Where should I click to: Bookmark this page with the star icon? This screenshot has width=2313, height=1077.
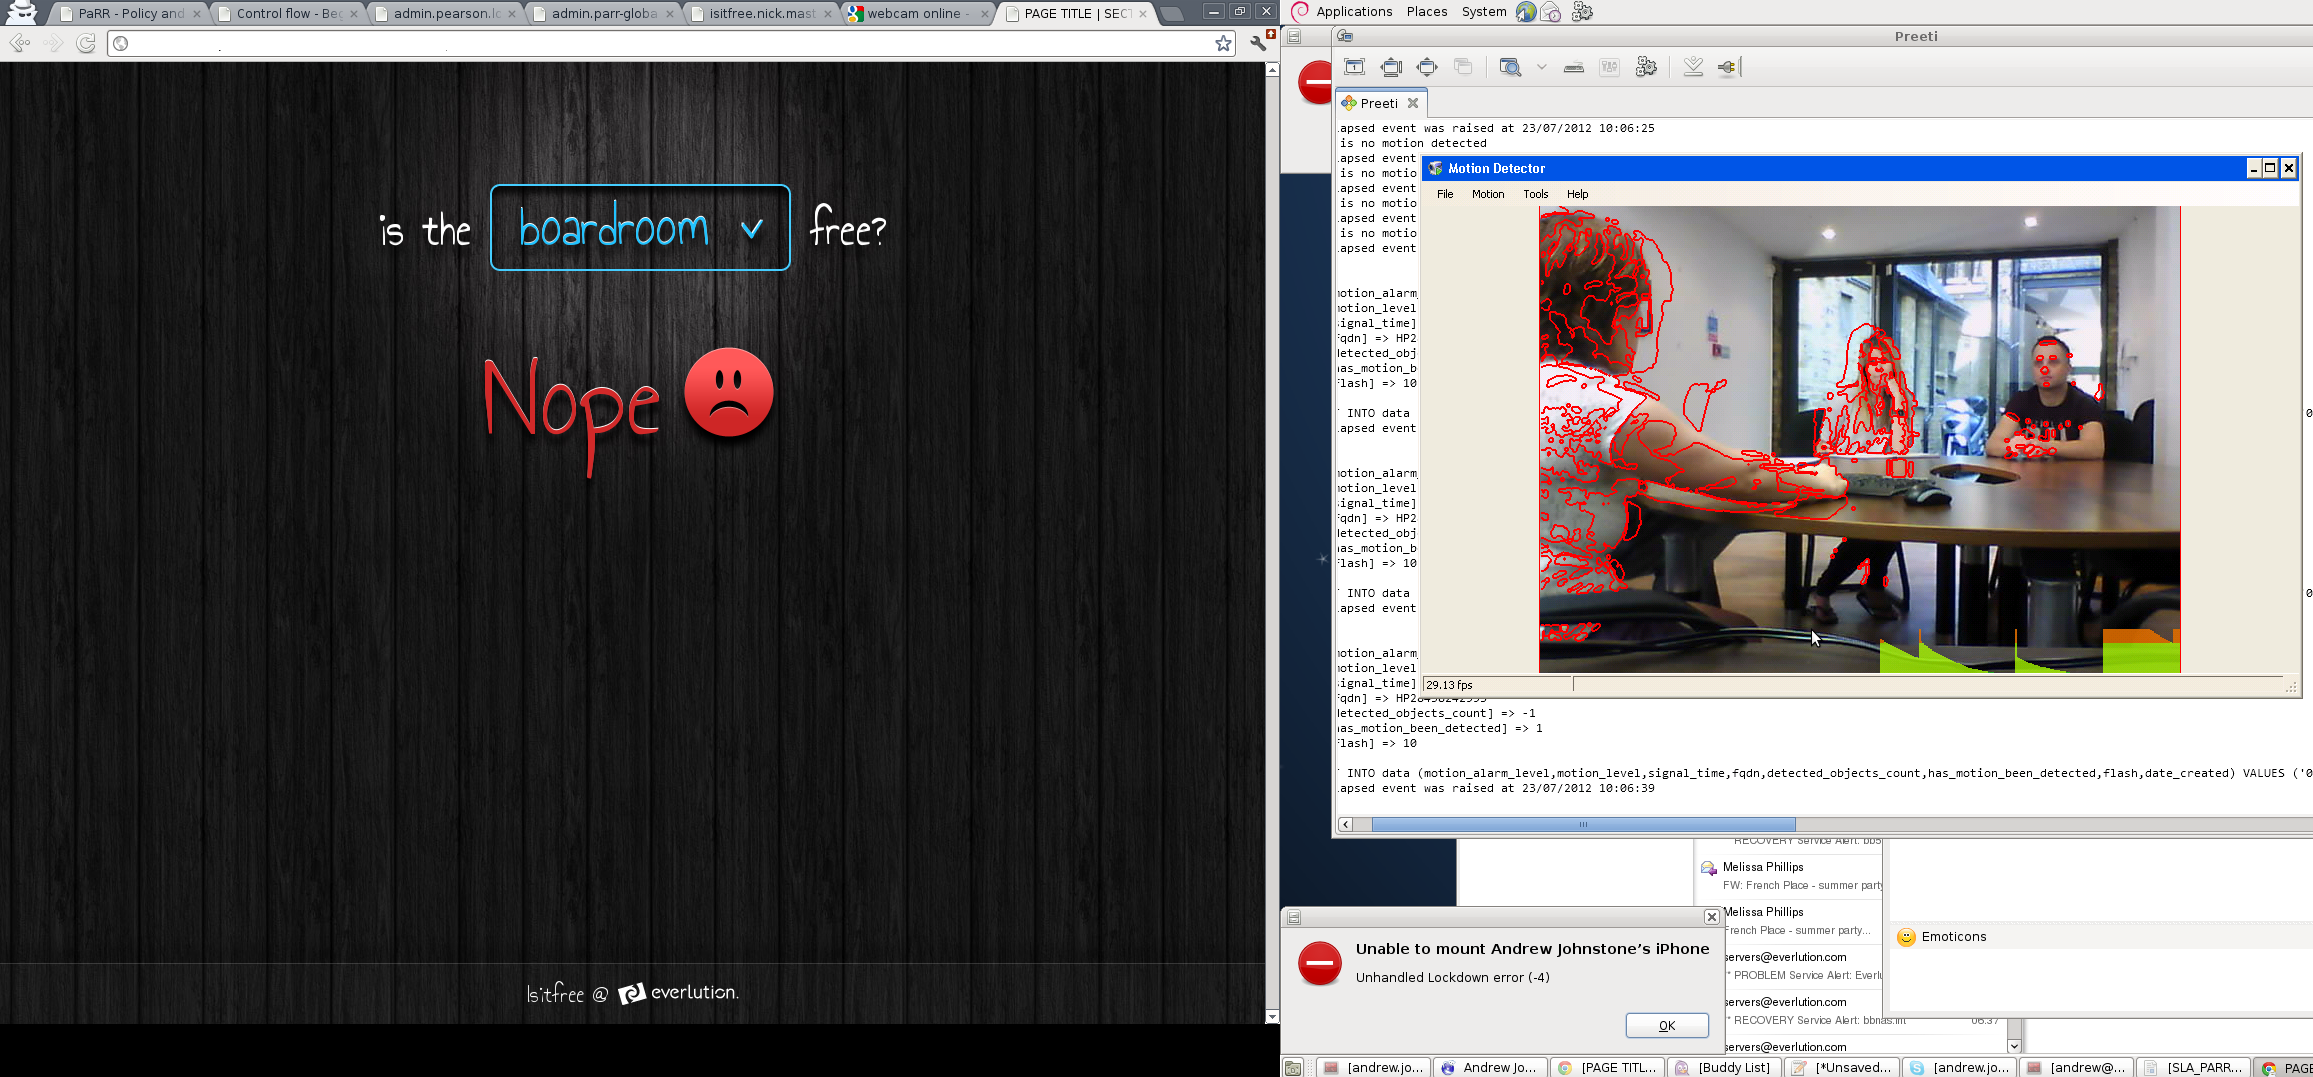coord(1223,43)
